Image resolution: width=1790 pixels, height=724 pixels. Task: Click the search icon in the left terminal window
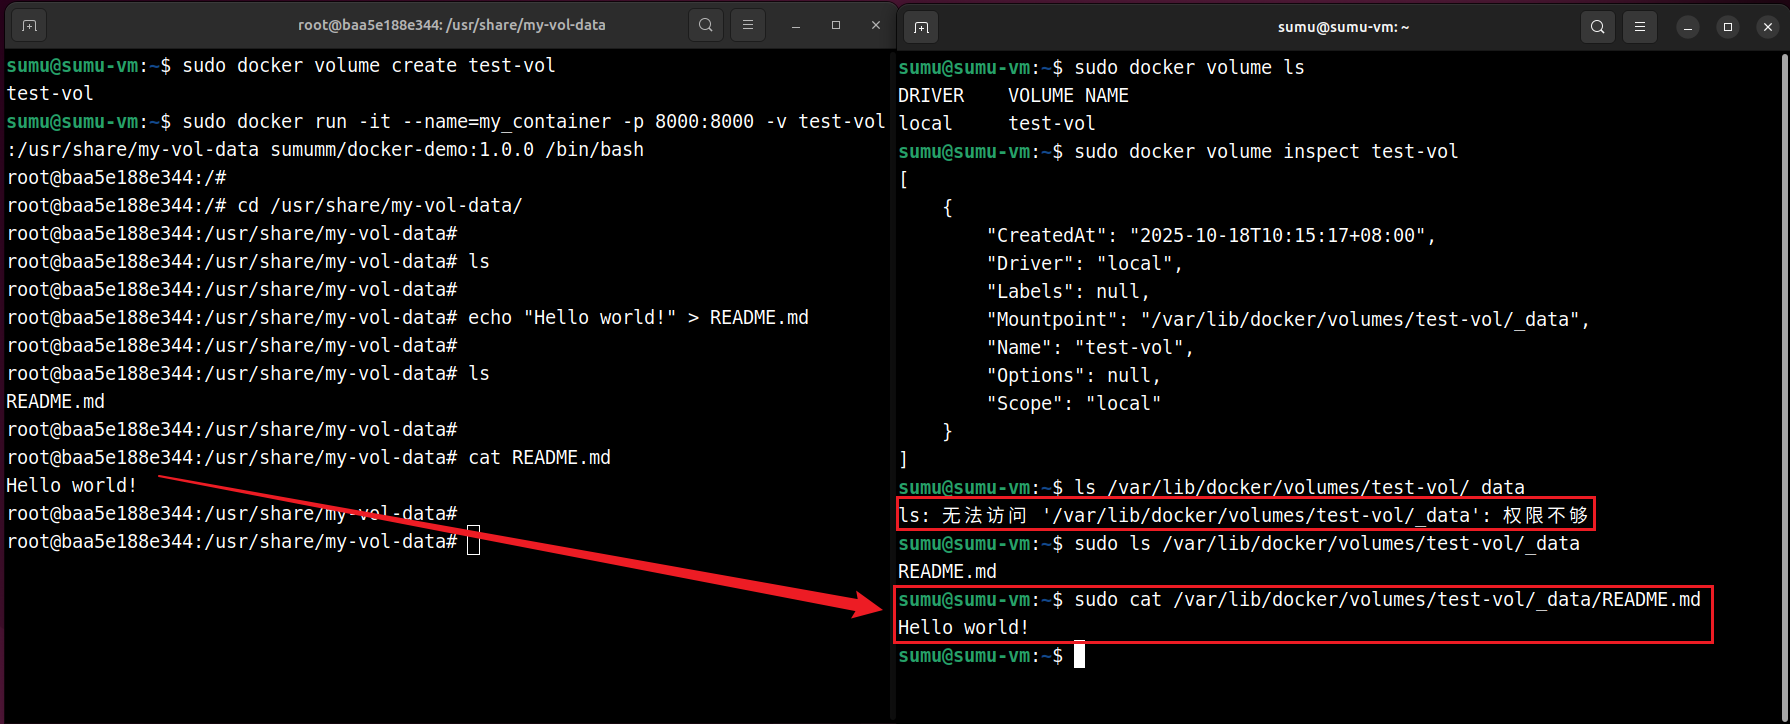point(706,26)
